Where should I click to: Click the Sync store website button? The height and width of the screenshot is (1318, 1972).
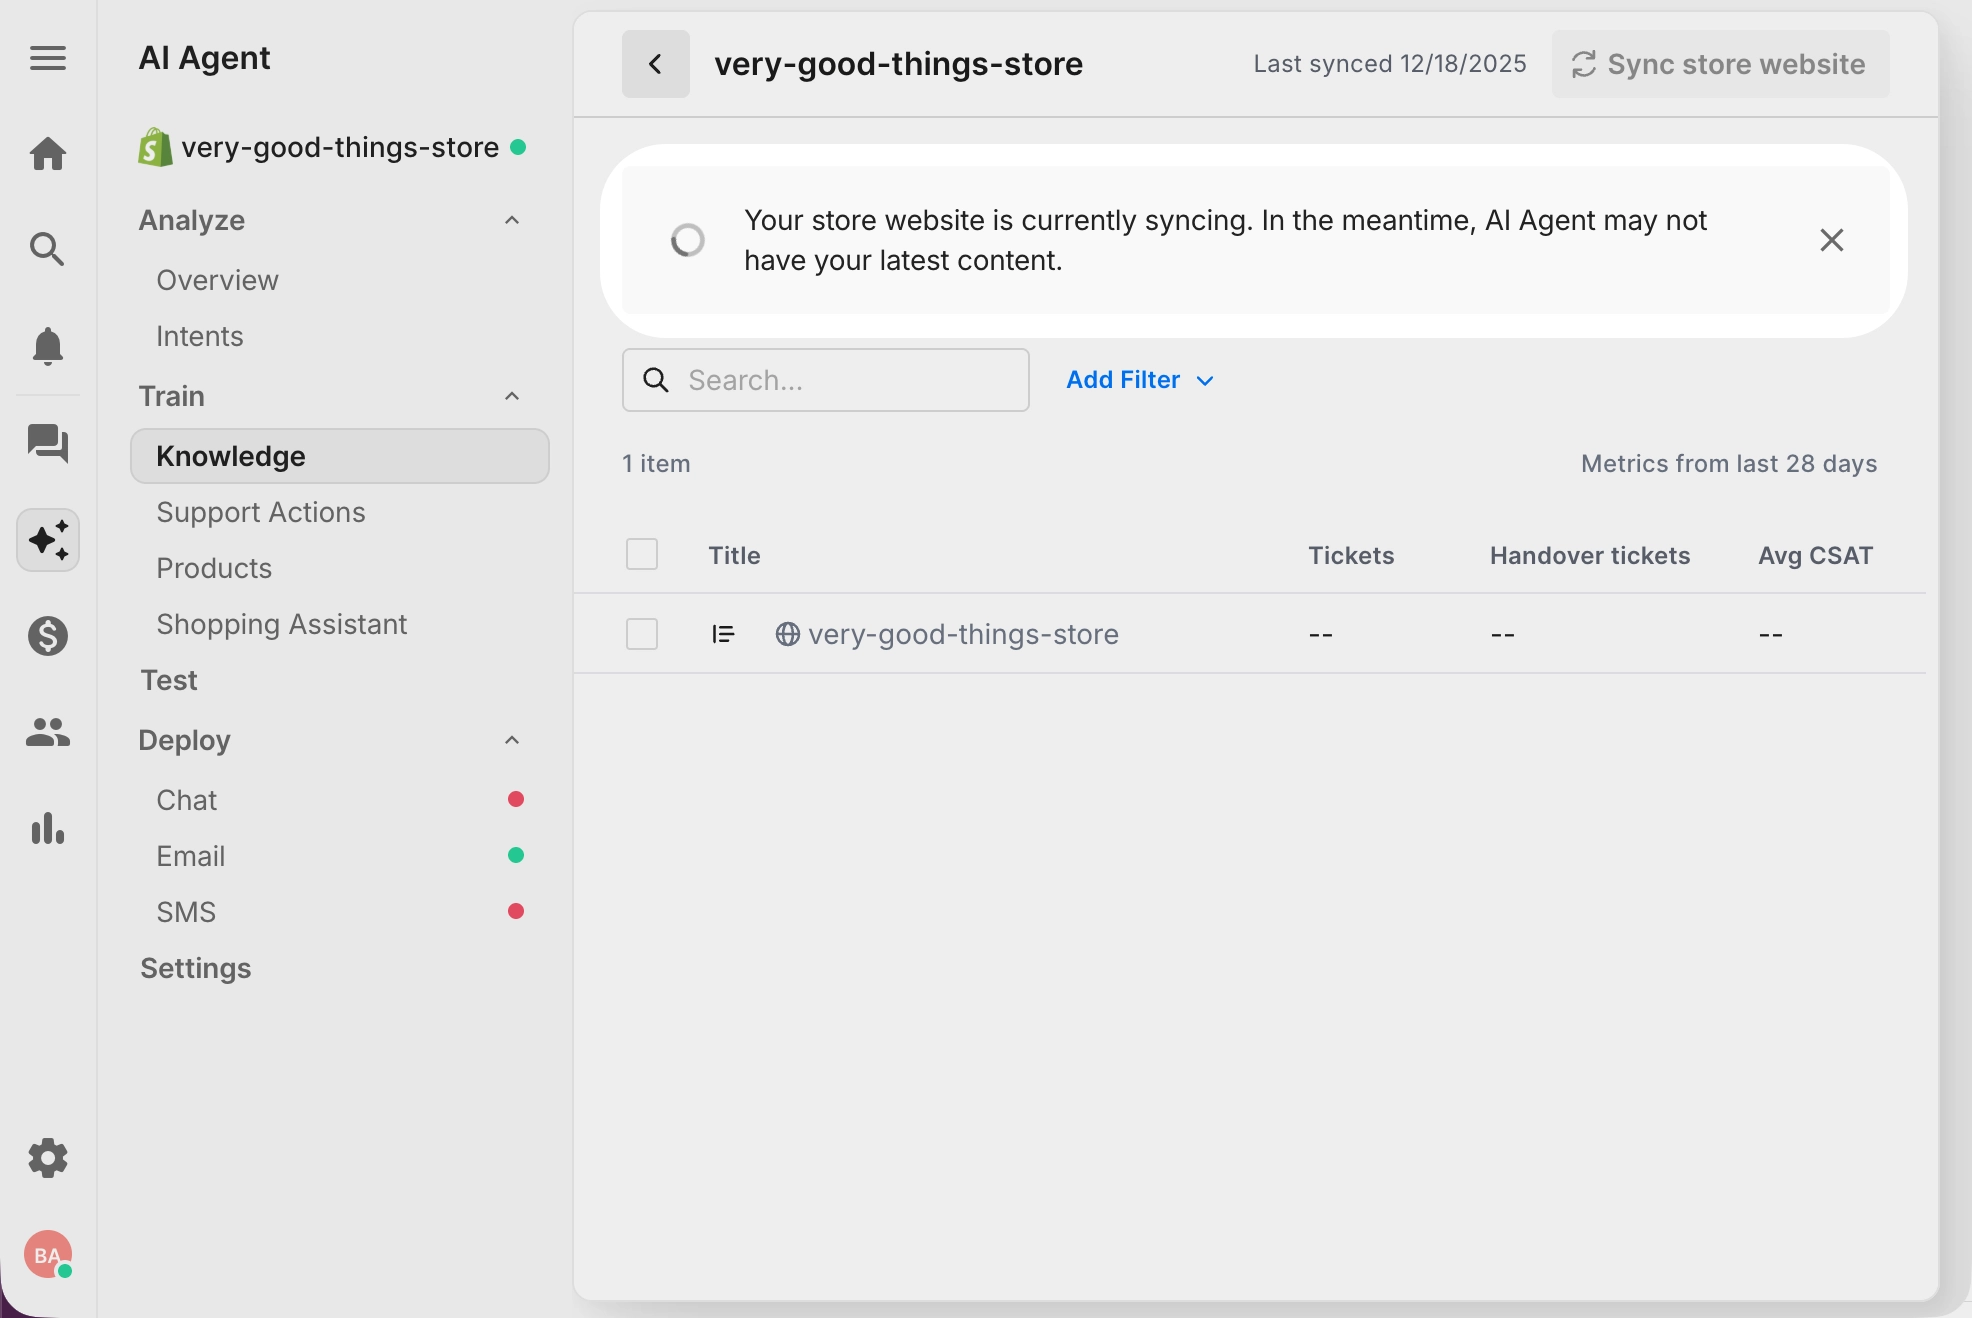tap(1719, 63)
